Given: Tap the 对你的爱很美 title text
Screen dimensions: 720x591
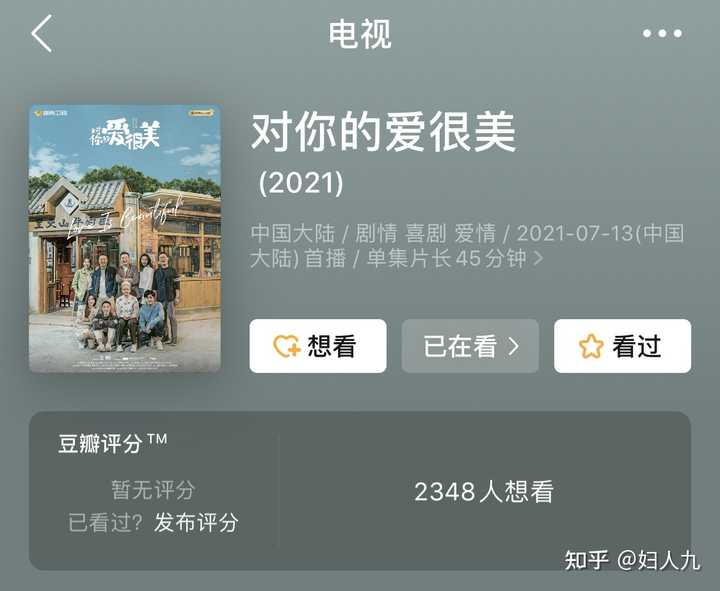Looking at the screenshot, I should [x=384, y=131].
